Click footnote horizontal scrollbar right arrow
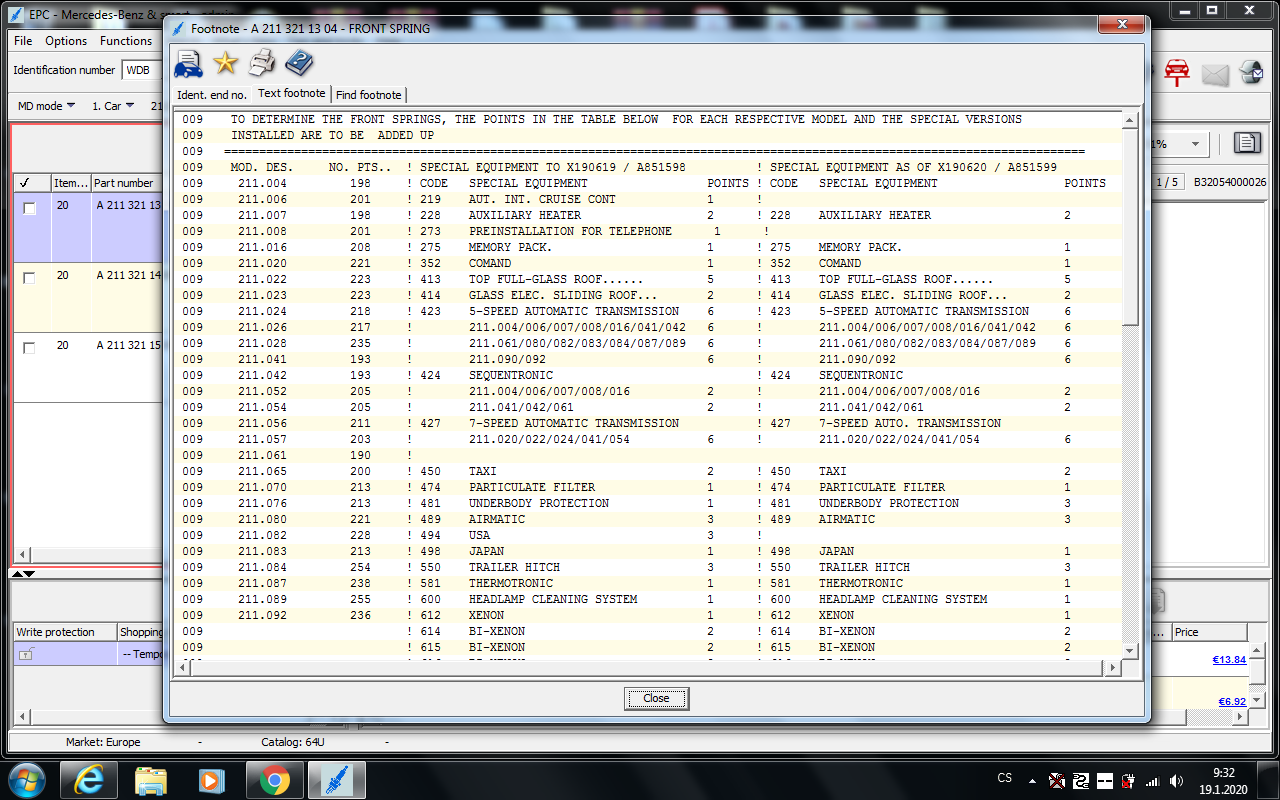 click(1113, 667)
